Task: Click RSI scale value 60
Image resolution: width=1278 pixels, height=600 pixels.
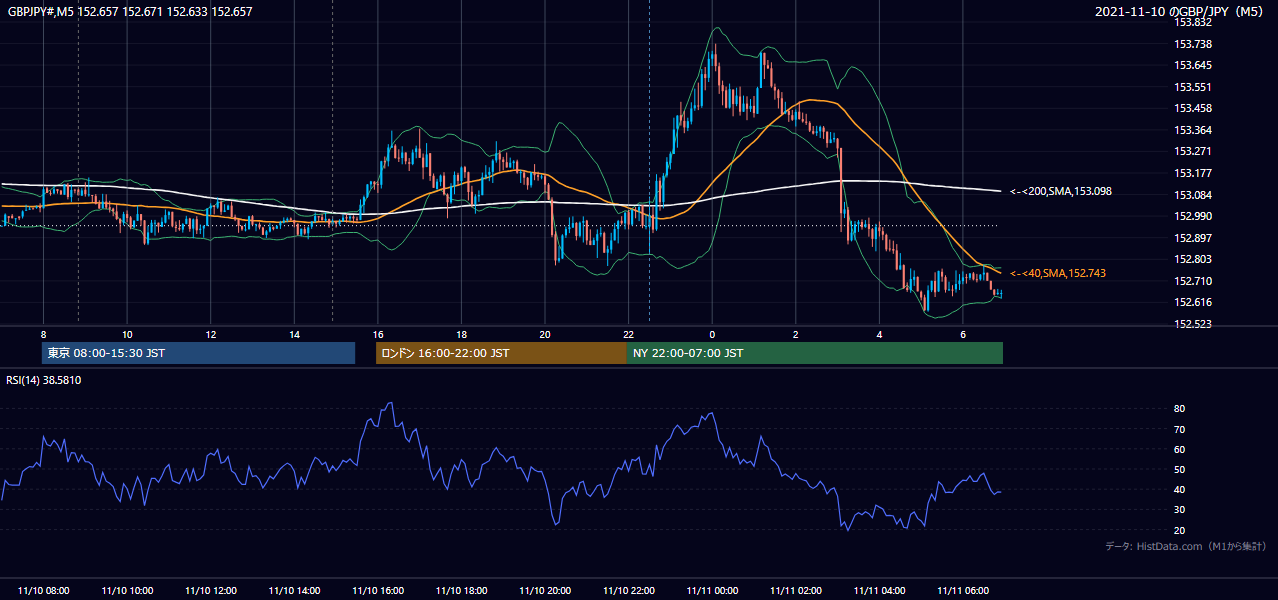Action: [1179, 449]
